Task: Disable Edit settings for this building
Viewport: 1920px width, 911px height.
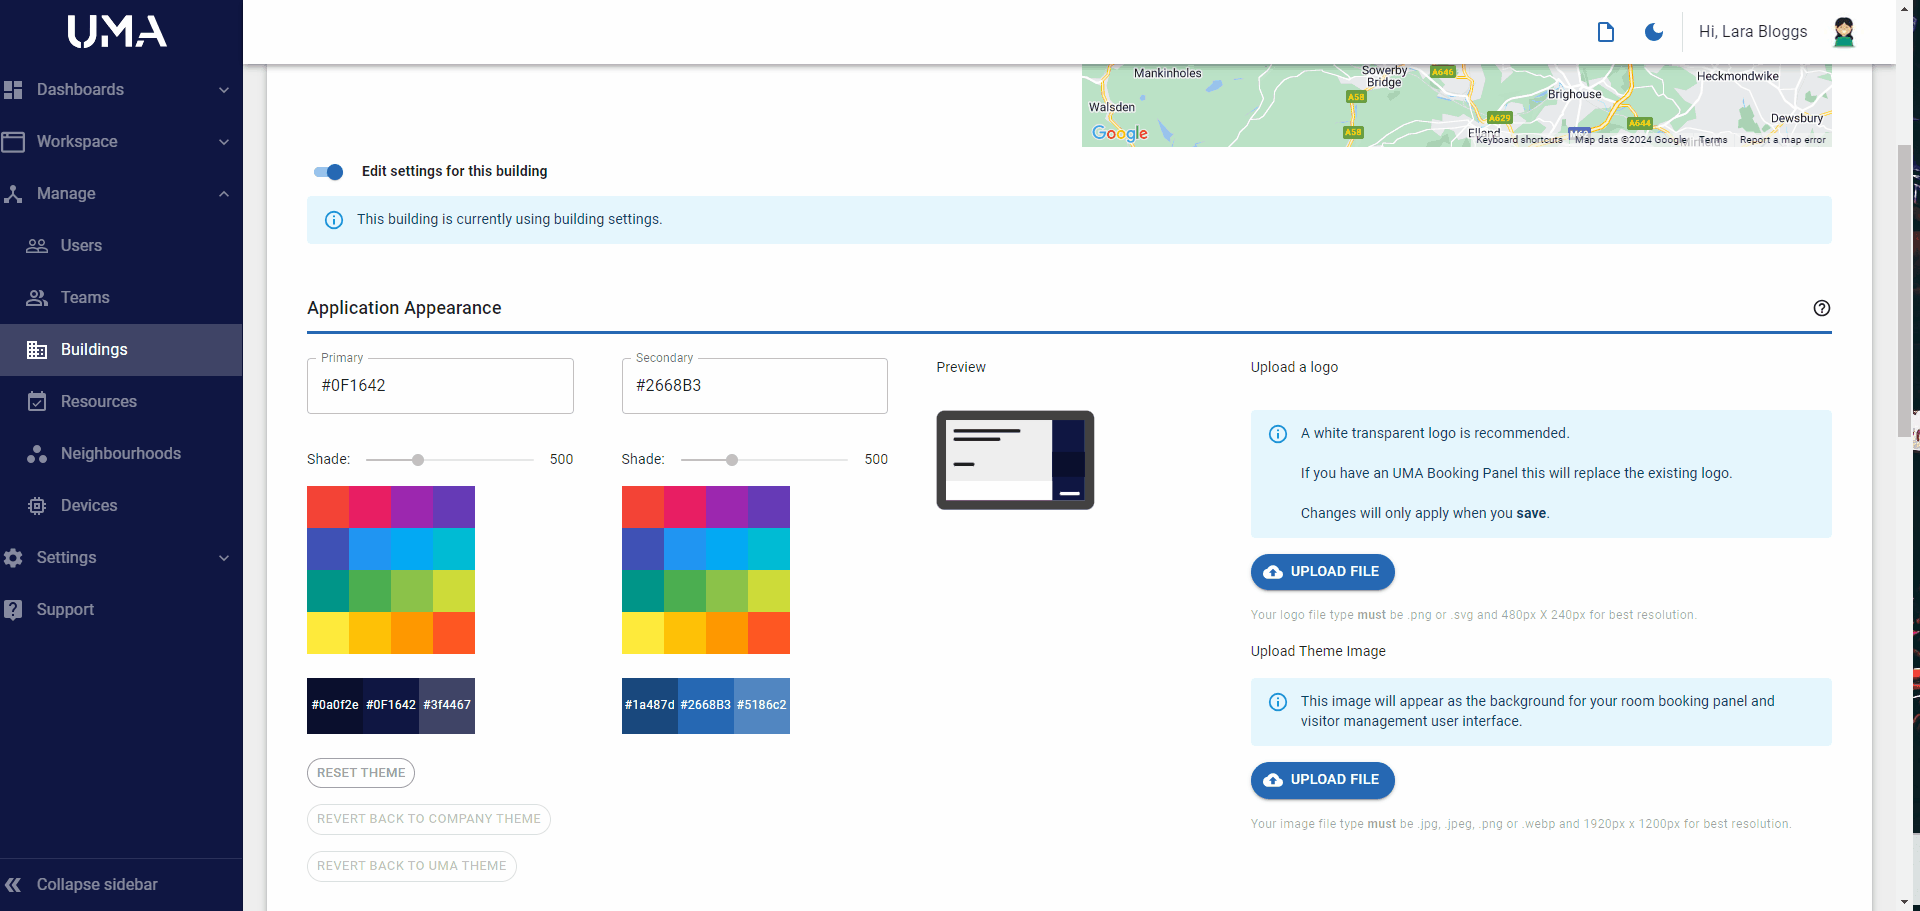Action: [328, 172]
